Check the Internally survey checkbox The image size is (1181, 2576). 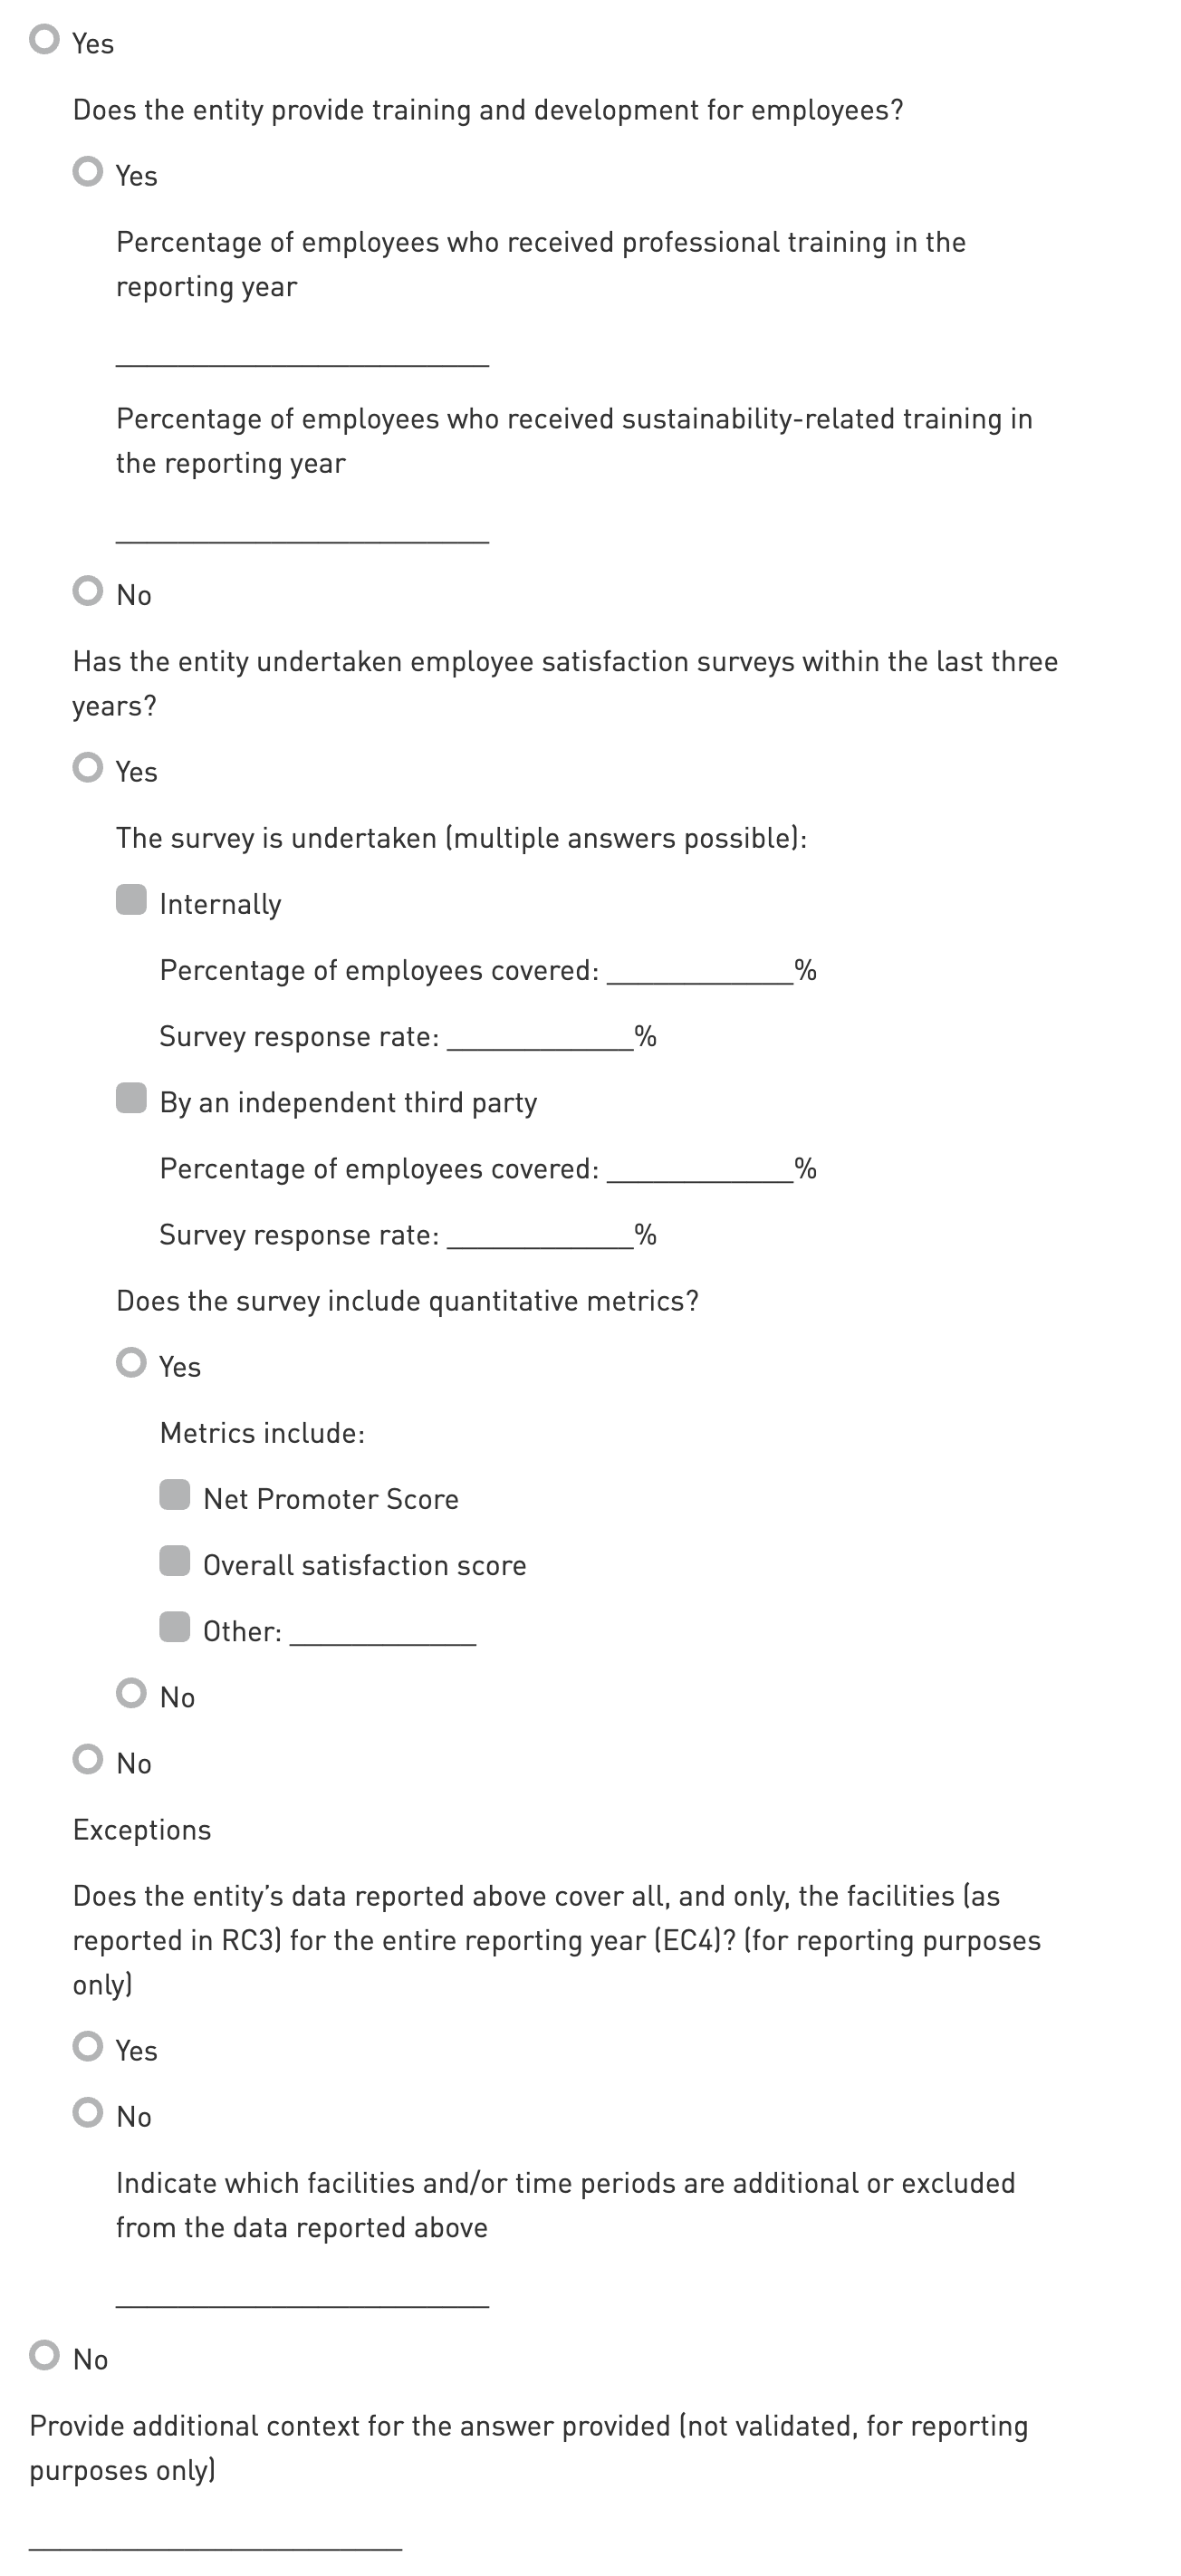coord(131,900)
